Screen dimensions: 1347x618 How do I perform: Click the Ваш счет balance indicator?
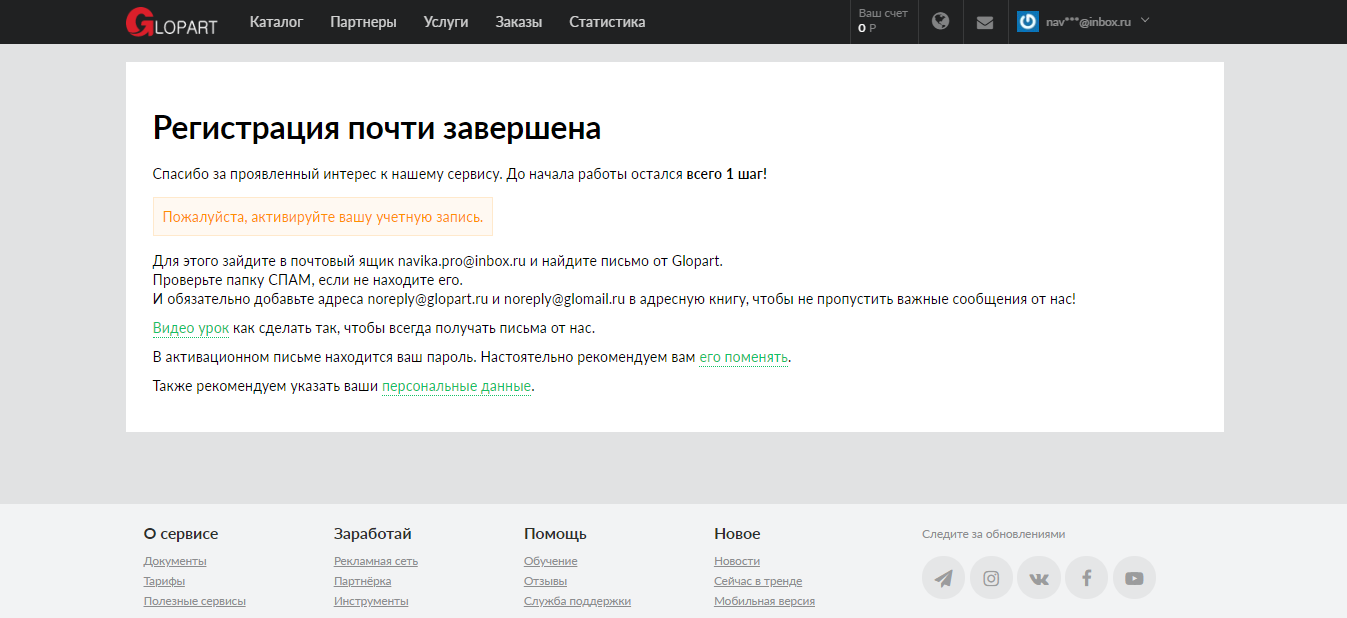coord(882,21)
